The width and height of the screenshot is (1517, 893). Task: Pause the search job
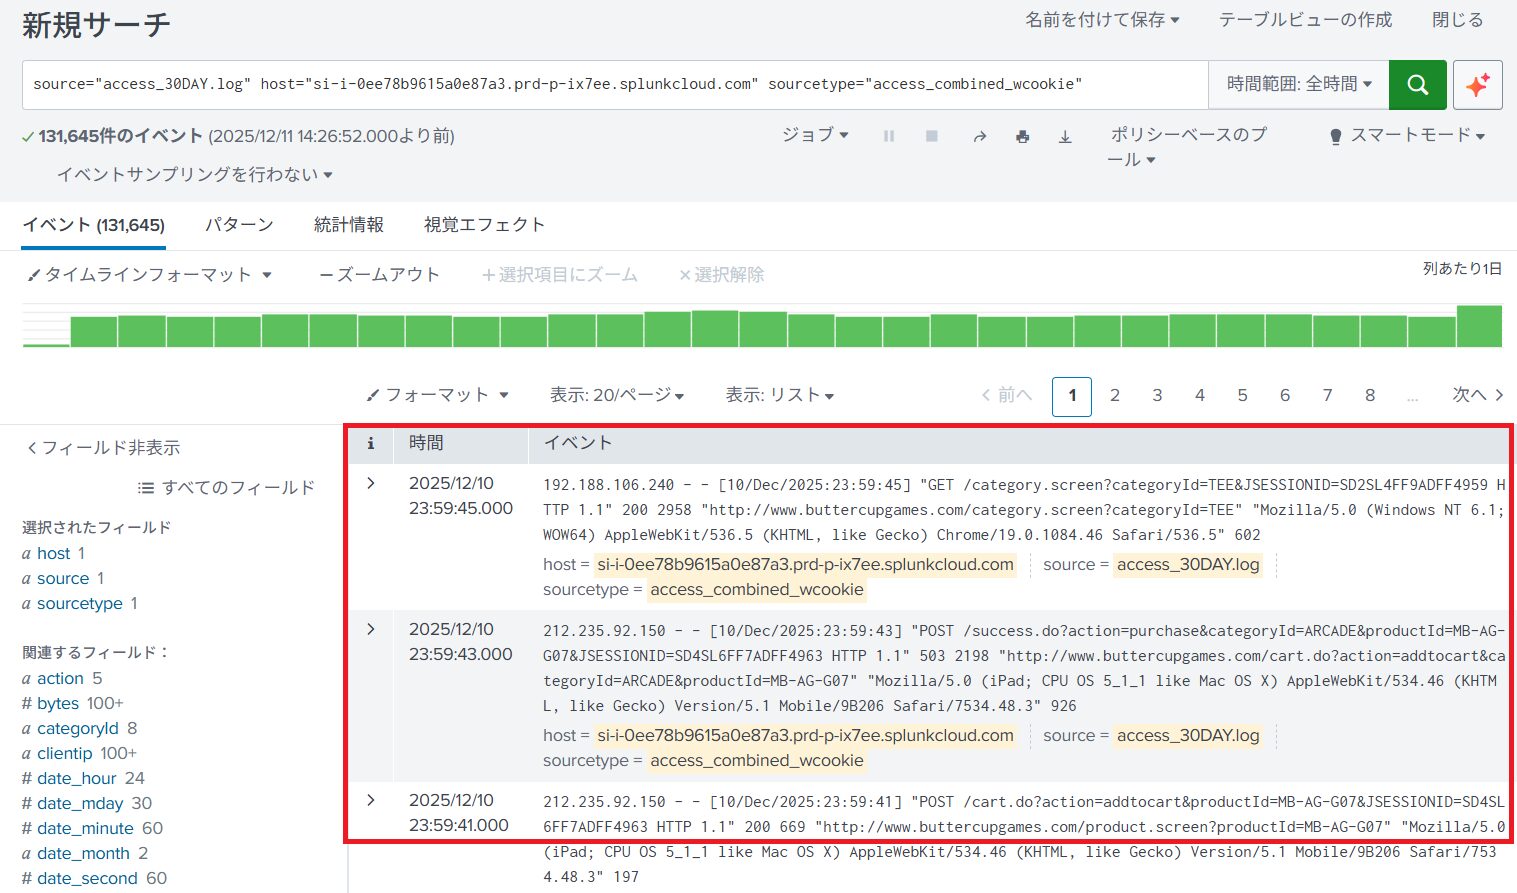[888, 136]
